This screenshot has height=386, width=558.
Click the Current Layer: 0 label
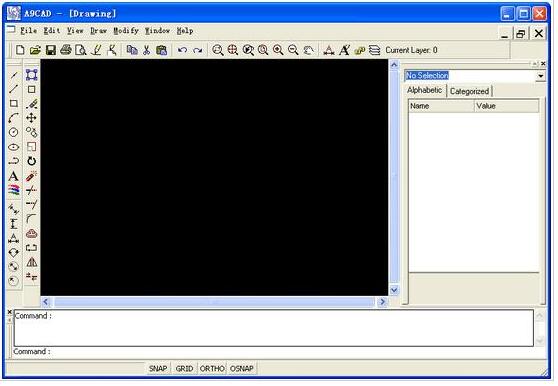411,50
